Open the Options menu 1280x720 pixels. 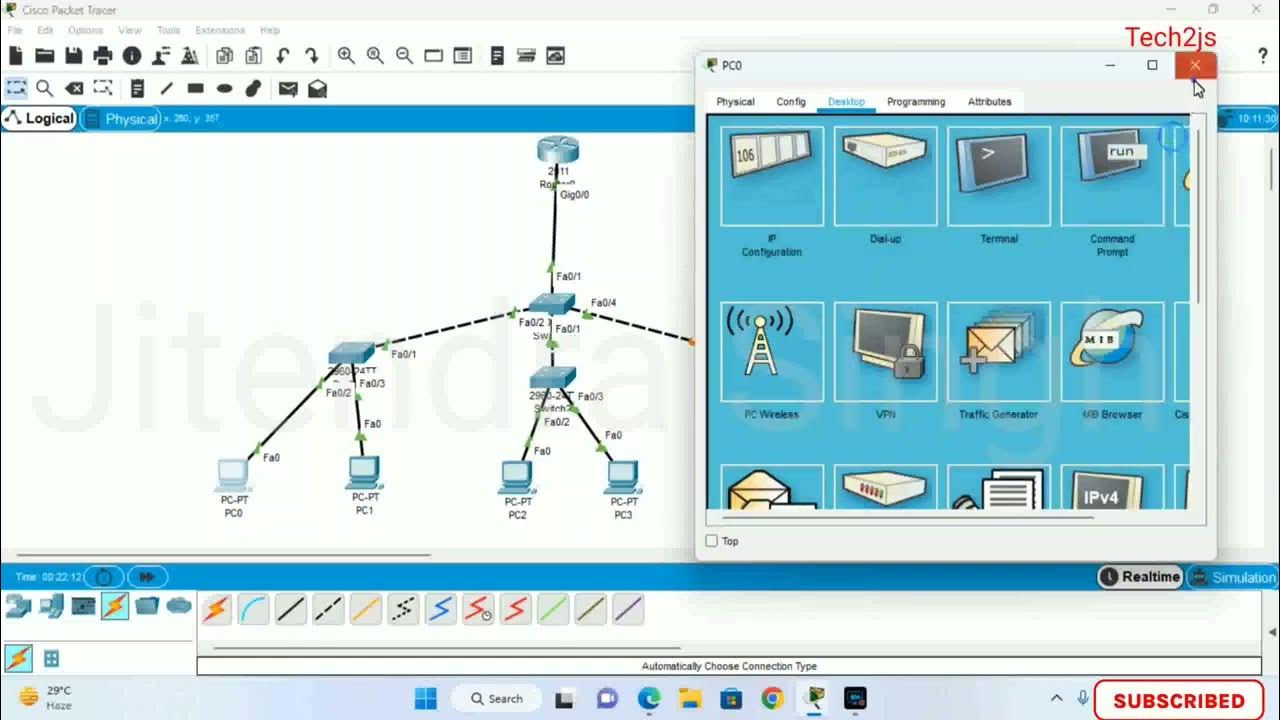(x=85, y=30)
